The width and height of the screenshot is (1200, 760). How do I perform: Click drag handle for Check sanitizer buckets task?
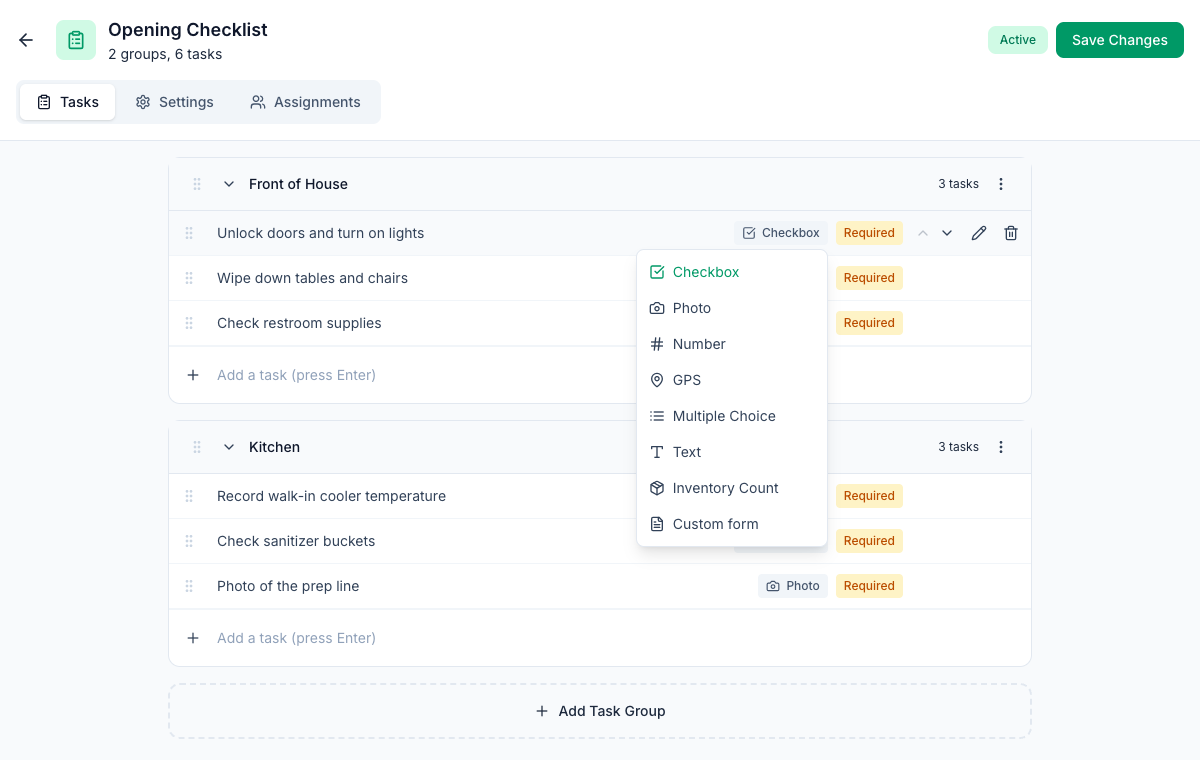189,541
